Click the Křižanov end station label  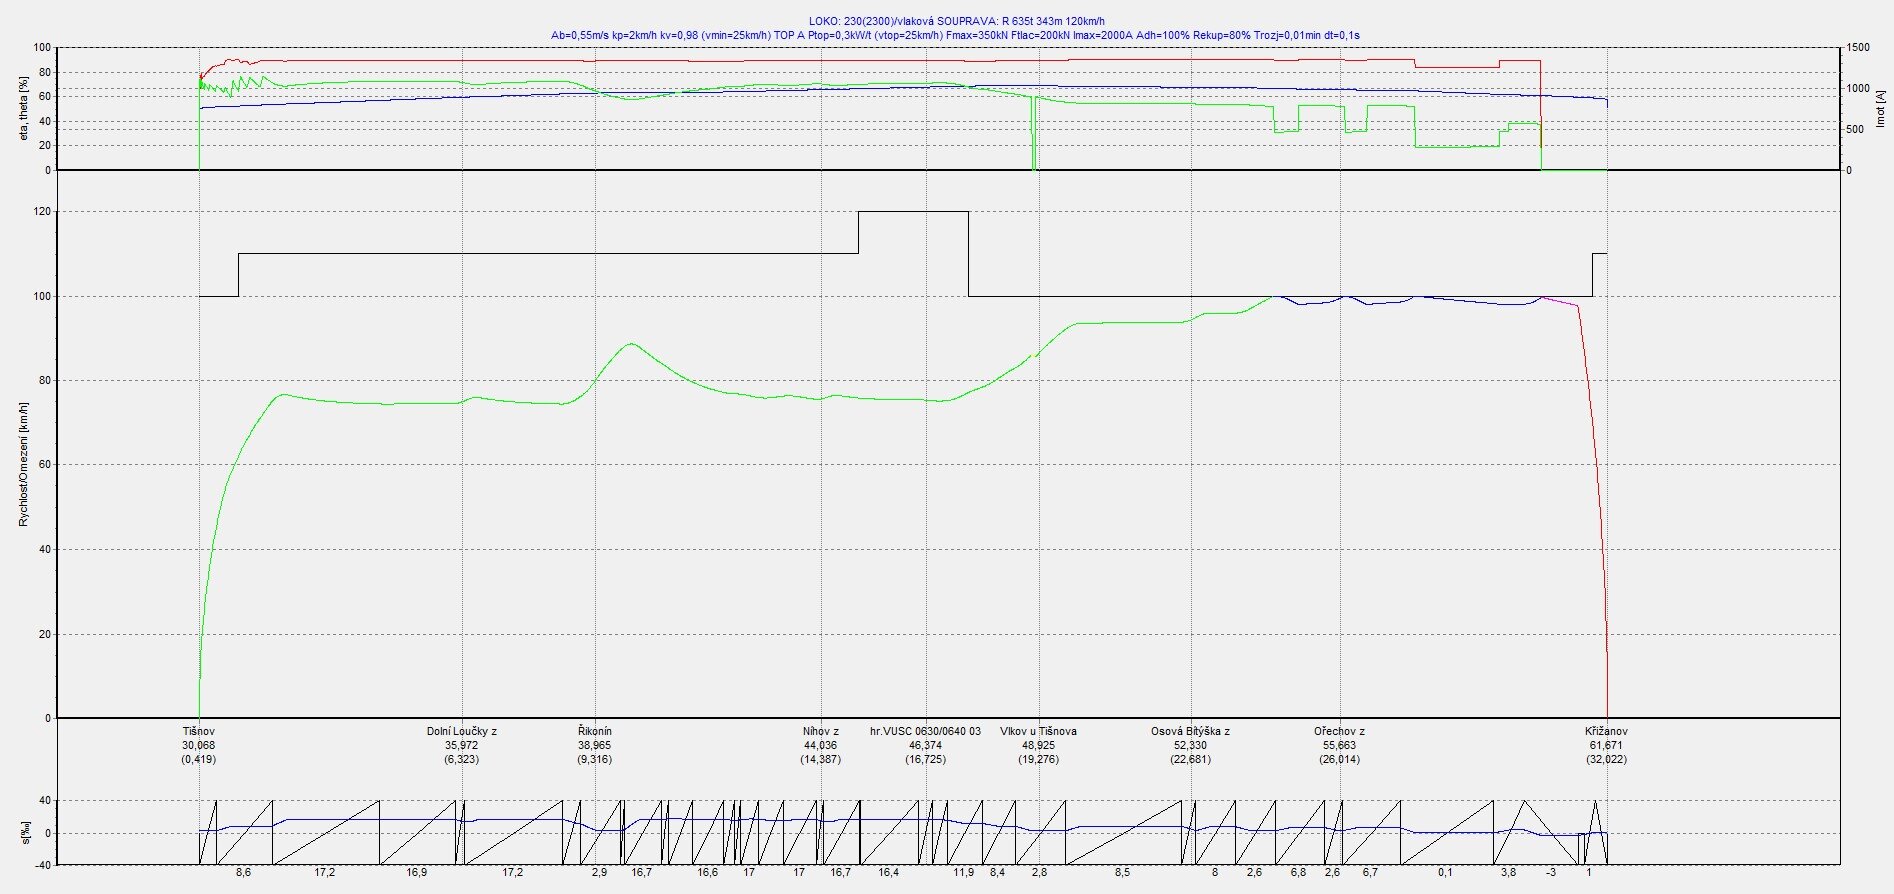pos(1606,731)
